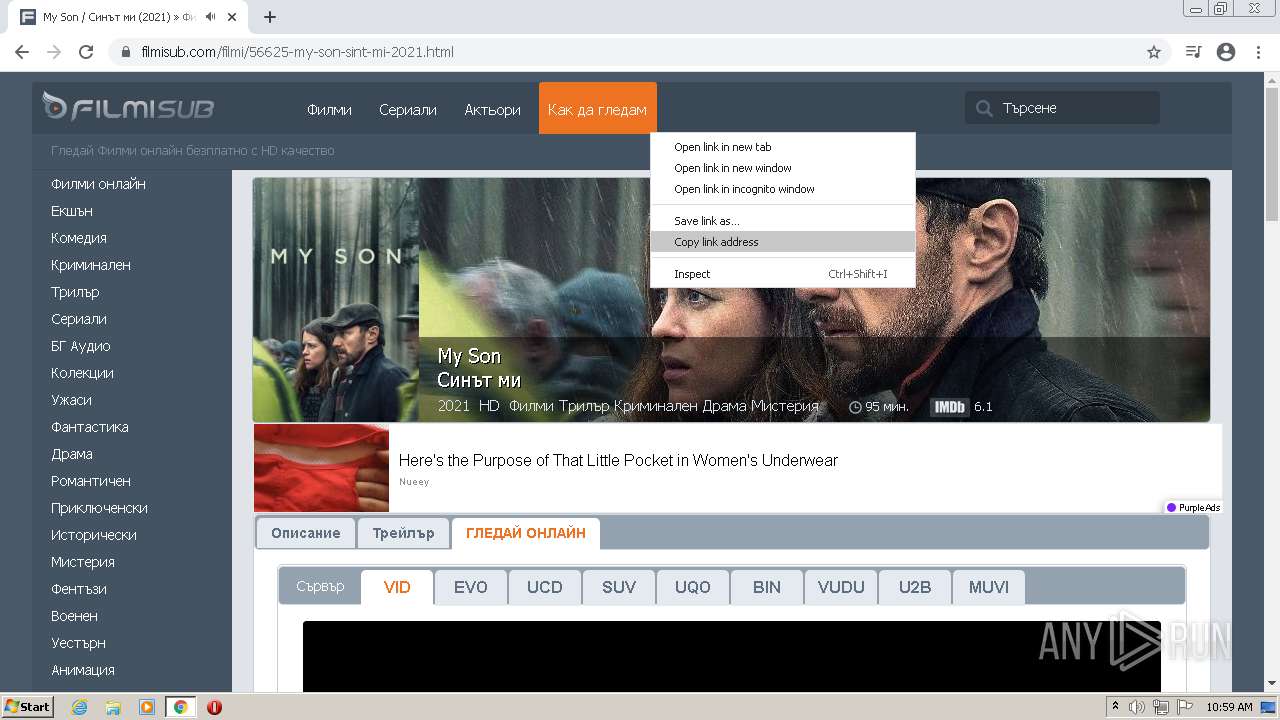
Task: Switch to Chrome in the taskbar
Action: click(180, 707)
